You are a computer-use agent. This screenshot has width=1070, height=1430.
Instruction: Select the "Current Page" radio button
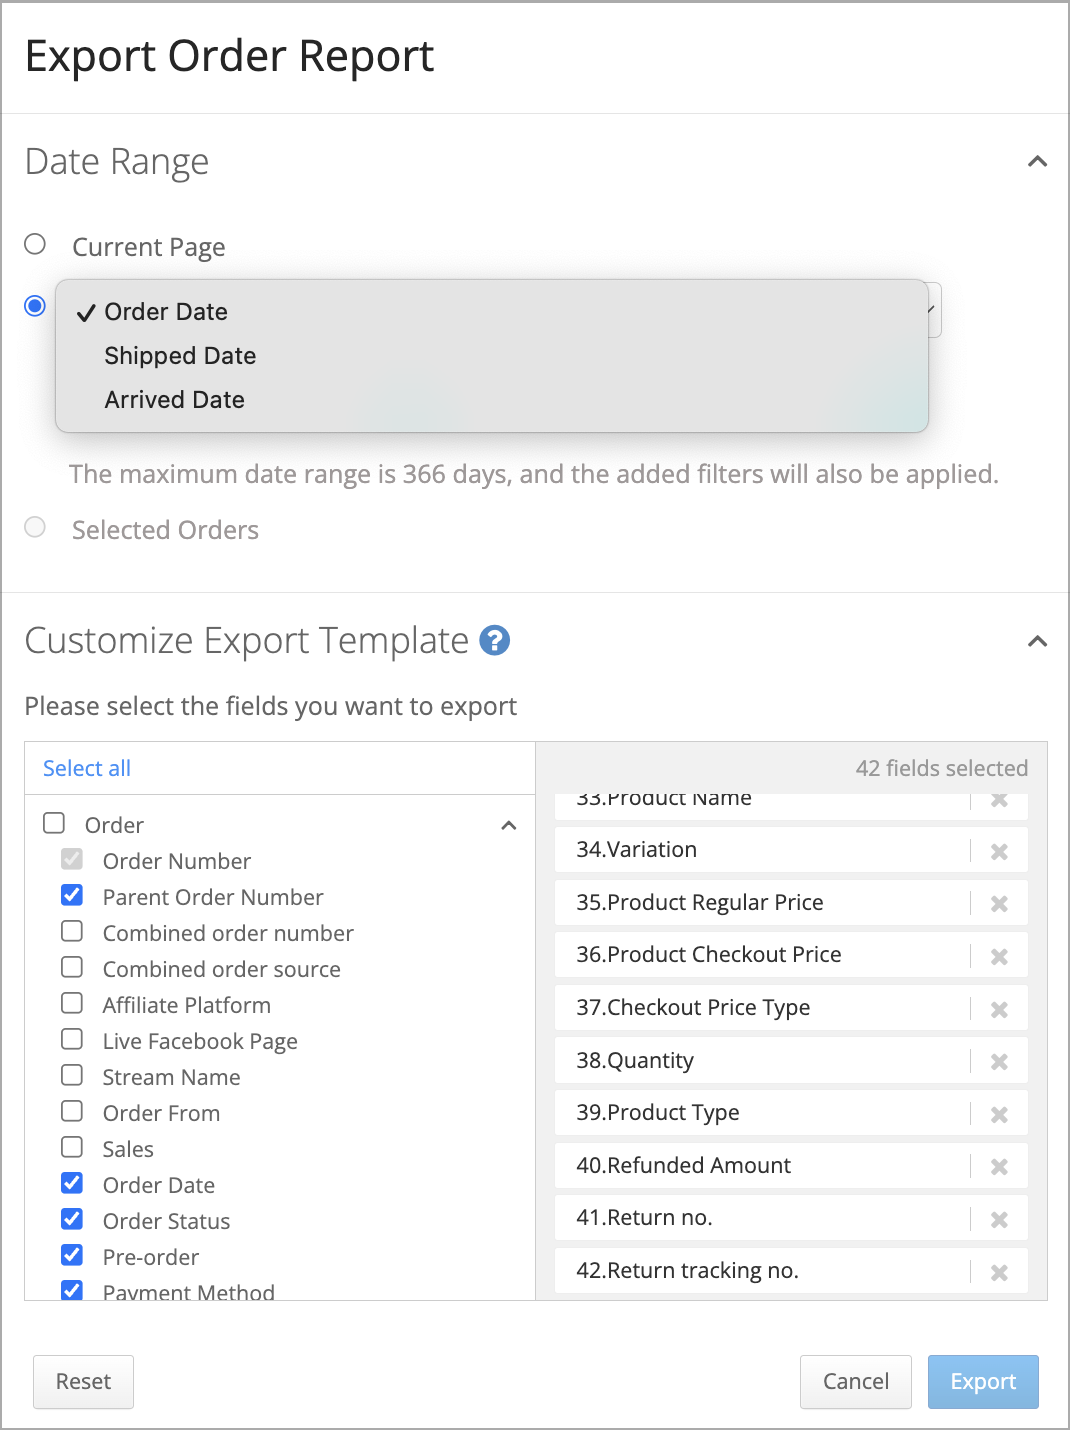pyautogui.click(x=35, y=243)
